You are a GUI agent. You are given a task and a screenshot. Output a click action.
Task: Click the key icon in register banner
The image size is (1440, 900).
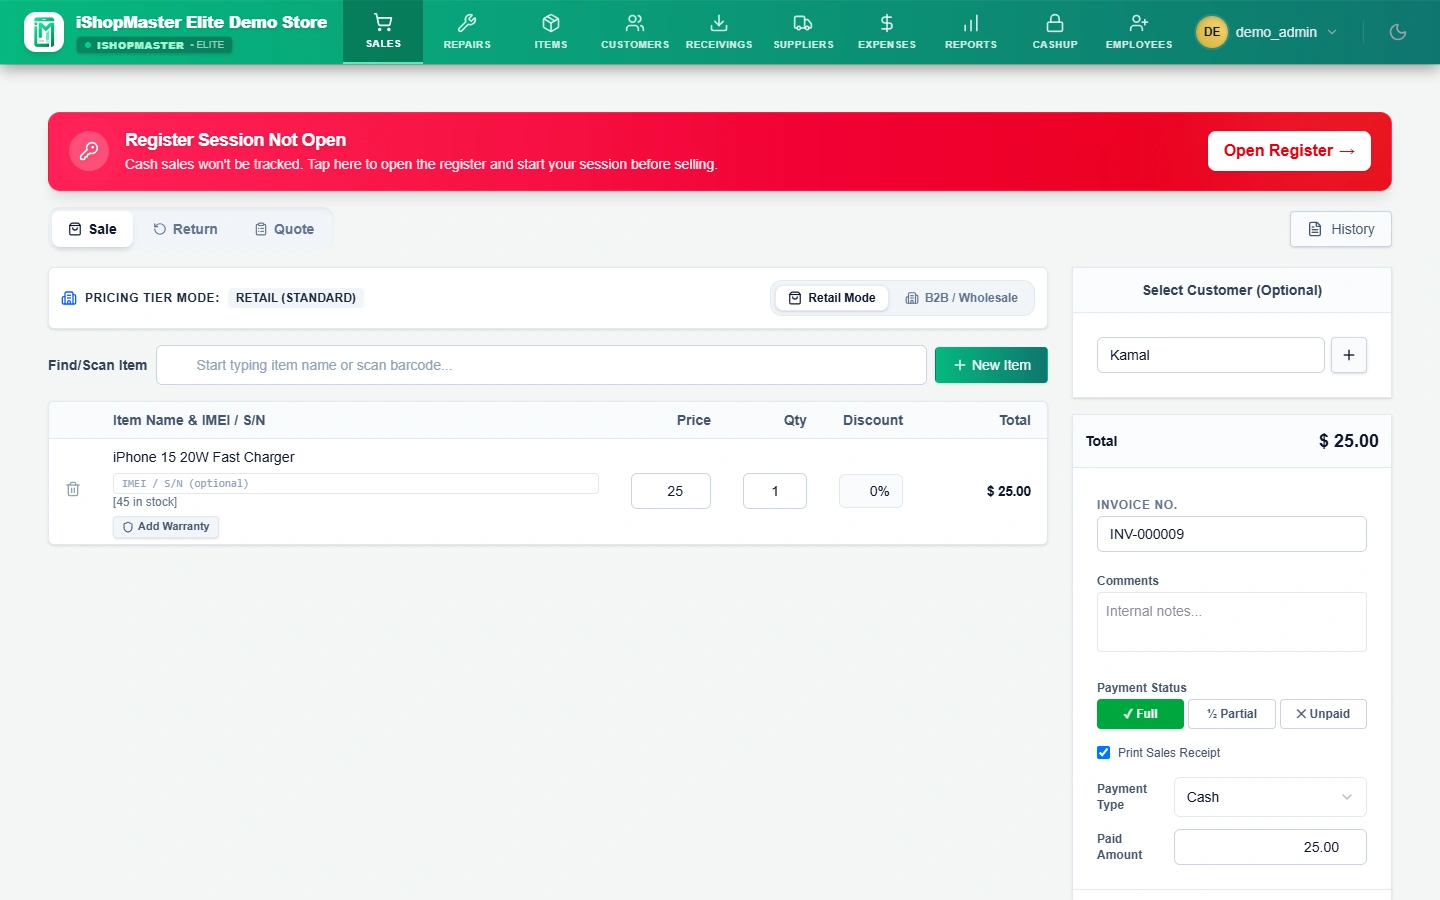coord(89,151)
